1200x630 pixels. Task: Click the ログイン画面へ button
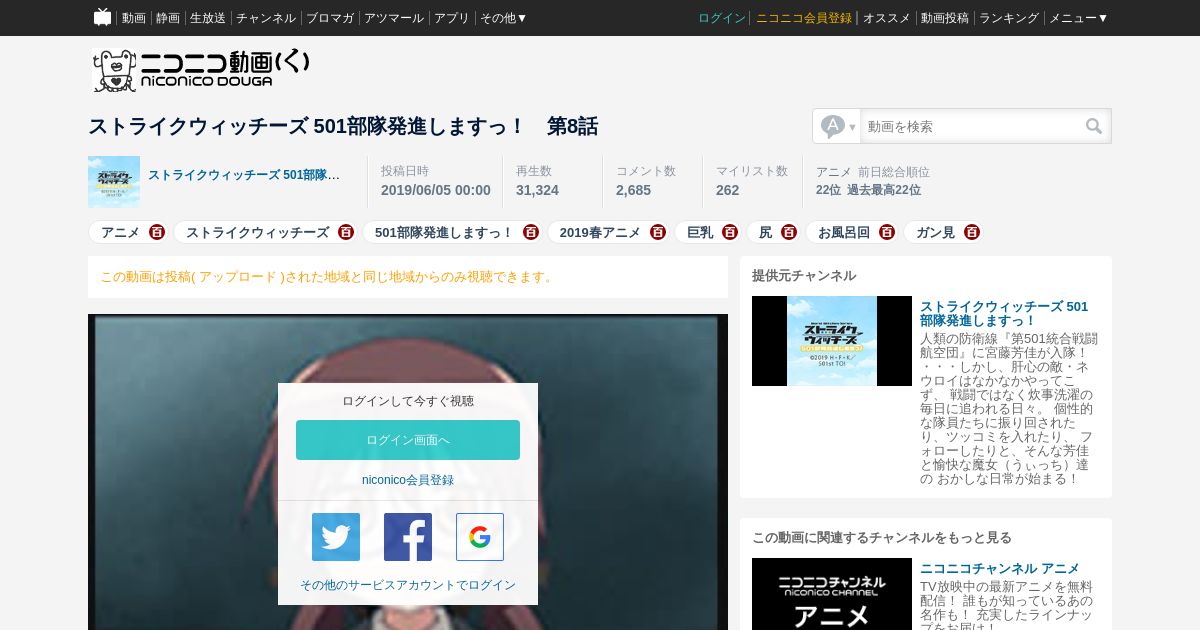point(408,440)
